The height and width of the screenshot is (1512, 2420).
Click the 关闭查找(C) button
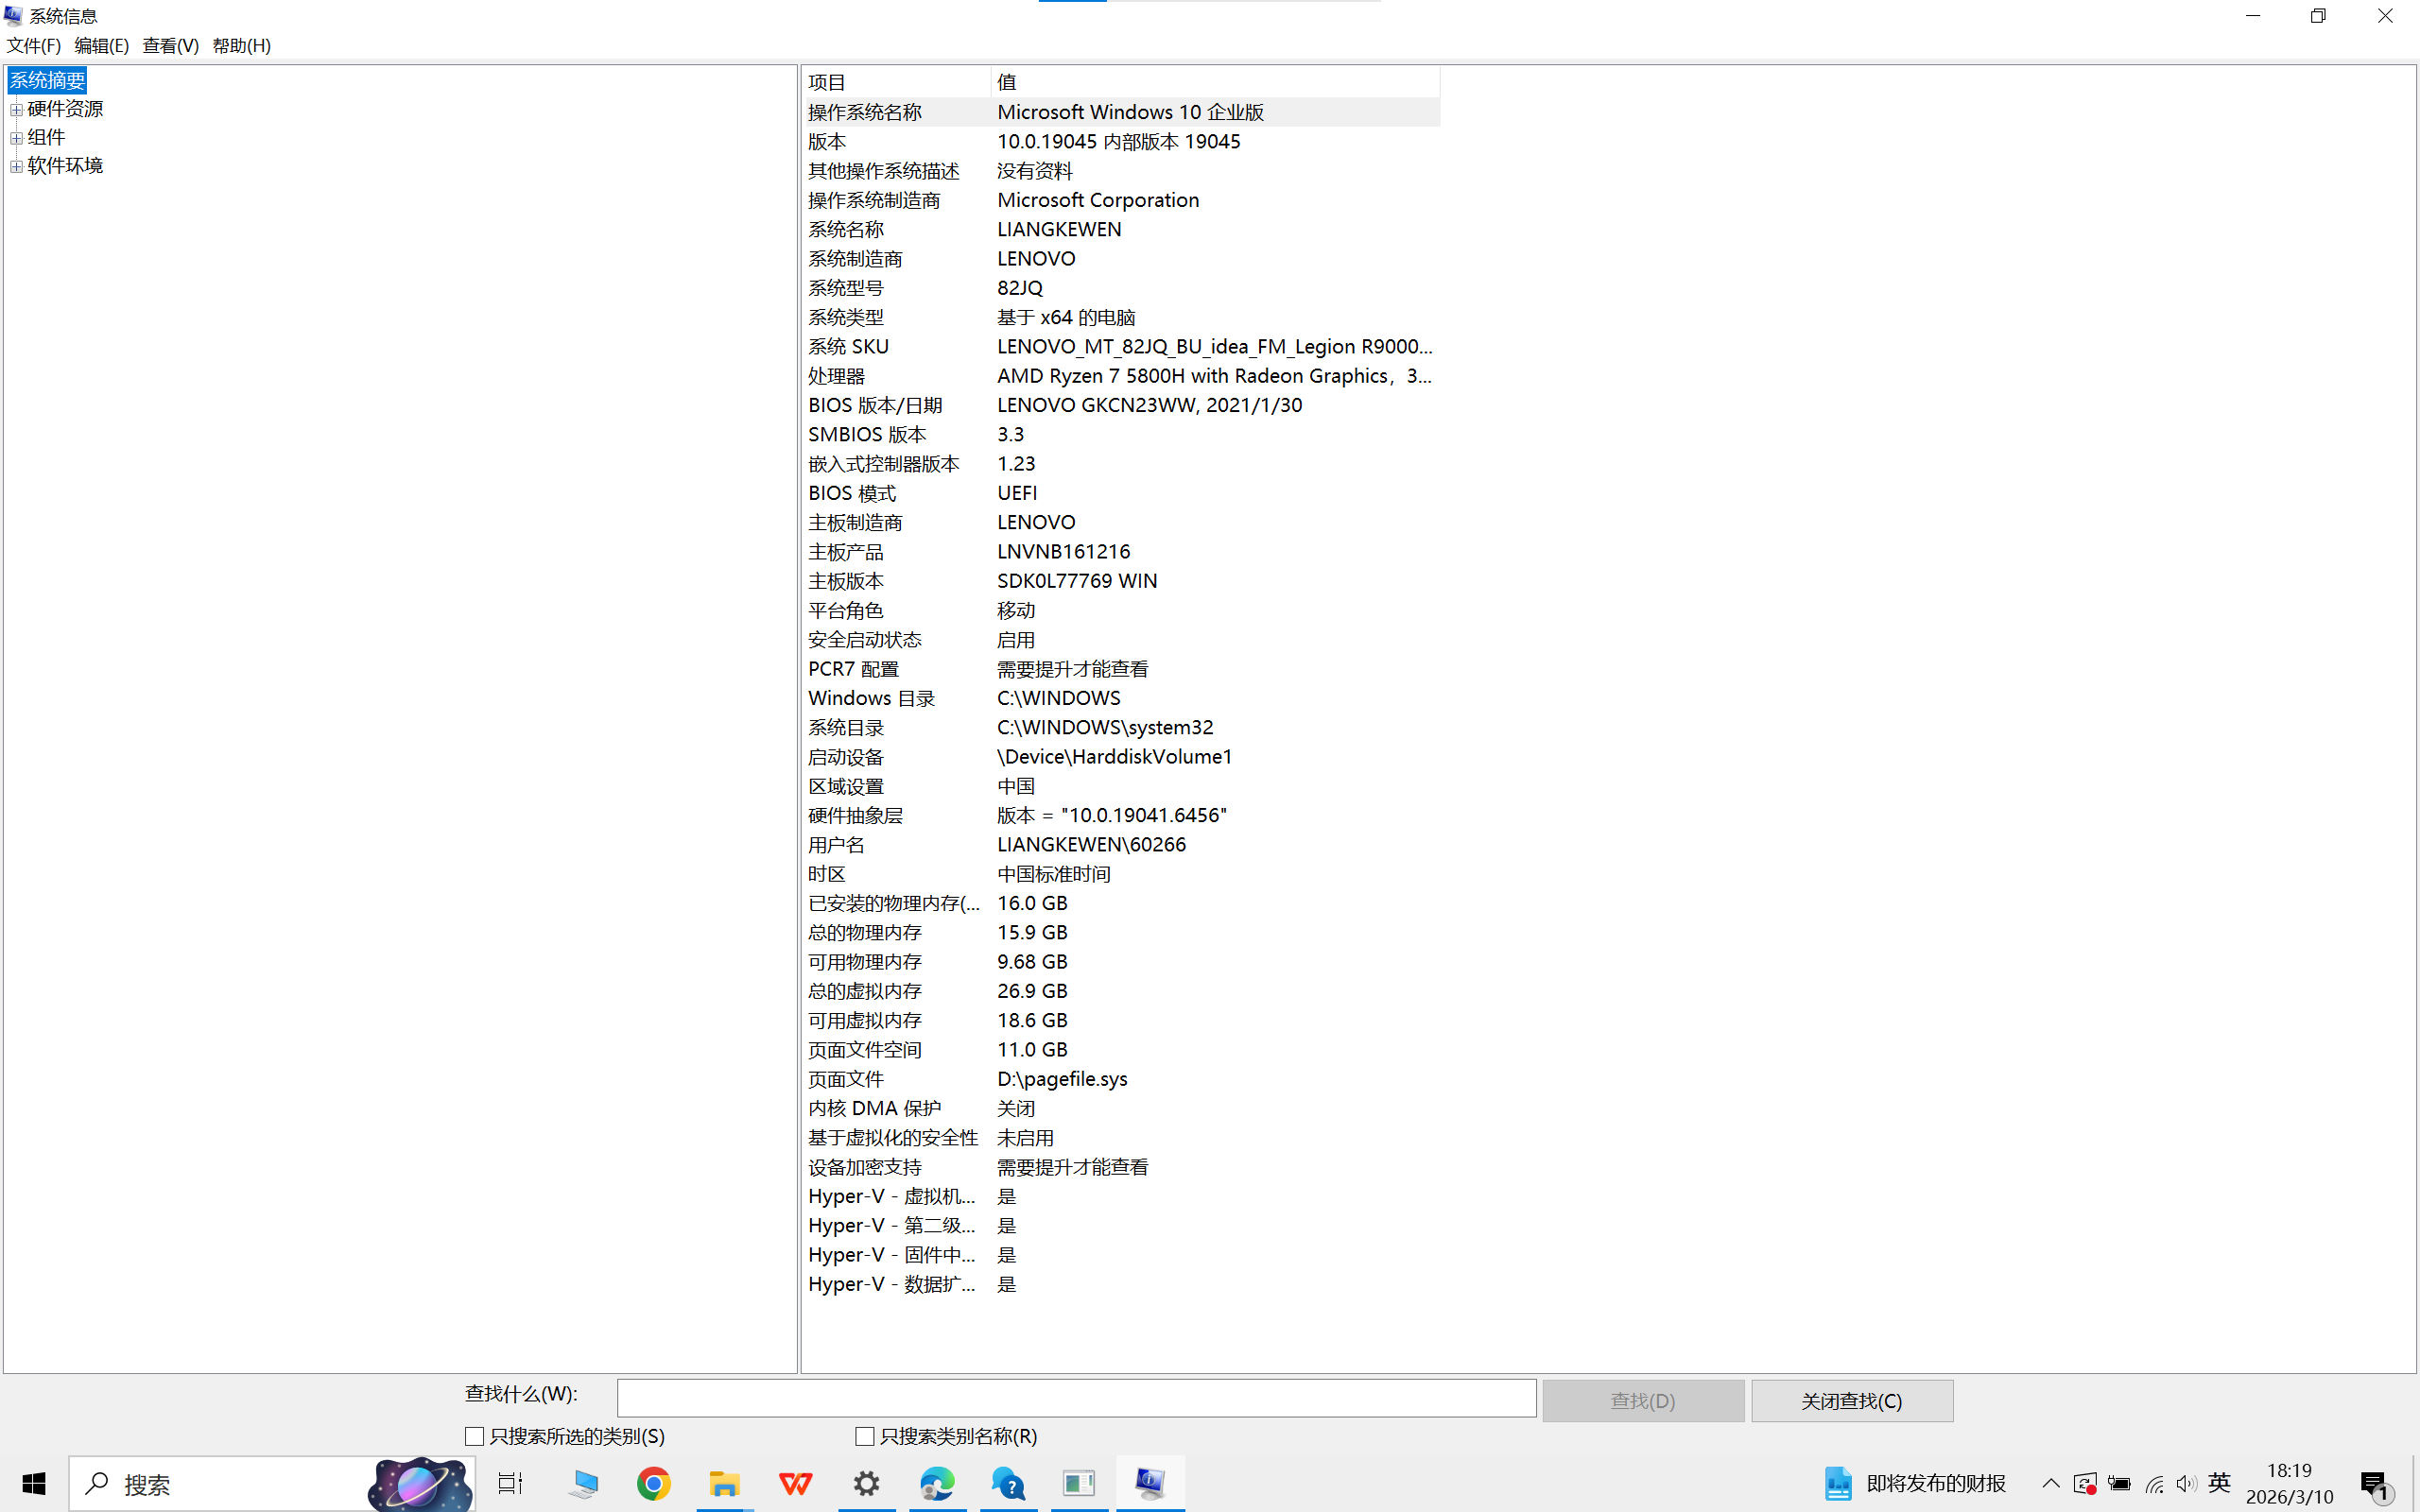point(1851,1401)
